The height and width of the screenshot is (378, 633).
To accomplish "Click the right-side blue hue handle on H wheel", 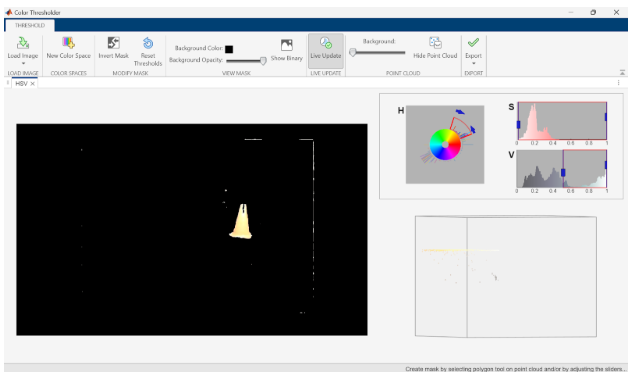I will [473, 130].
